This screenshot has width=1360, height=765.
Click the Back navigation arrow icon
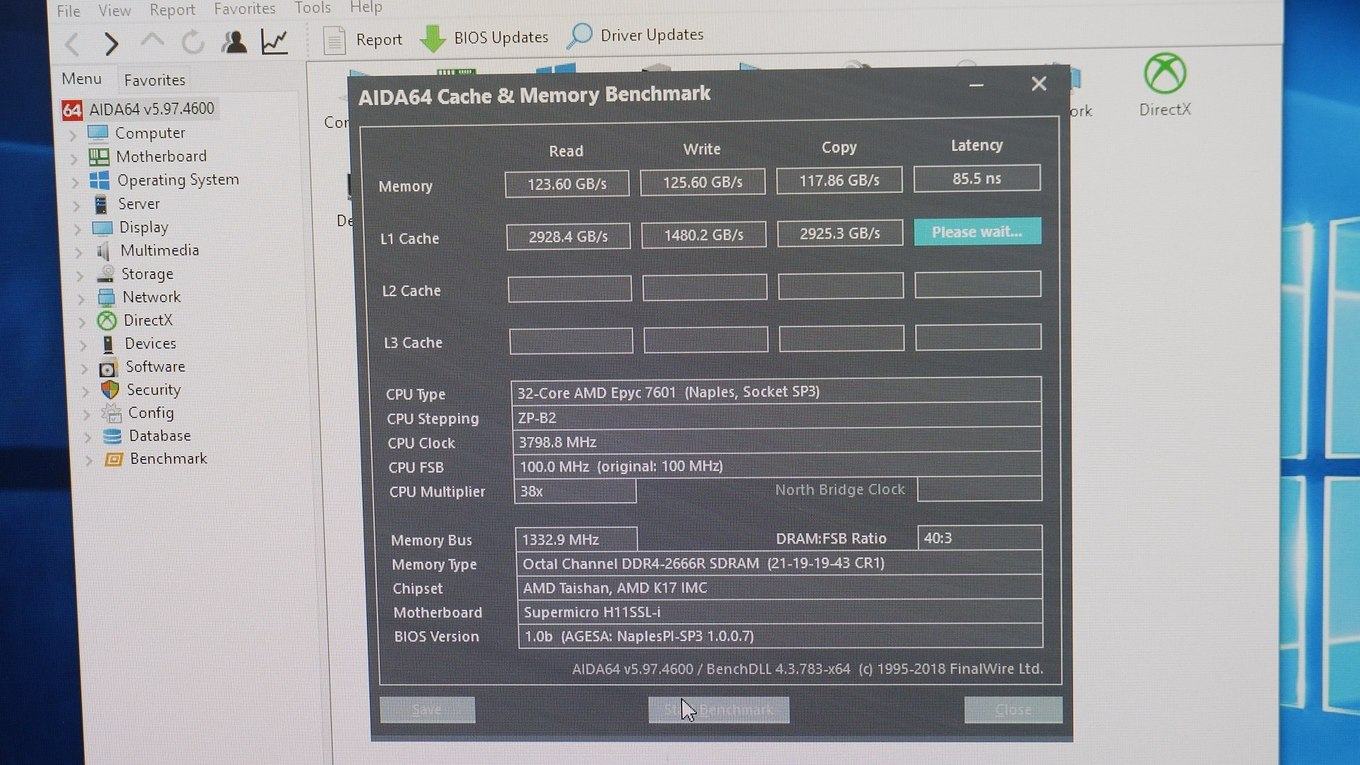click(72, 43)
